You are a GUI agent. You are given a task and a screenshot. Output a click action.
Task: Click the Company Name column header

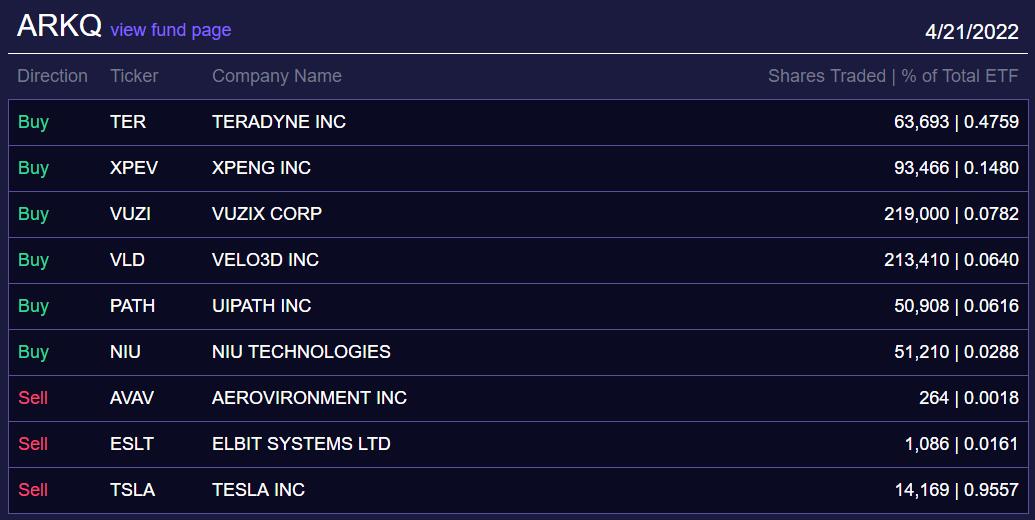pyautogui.click(x=276, y=76)
